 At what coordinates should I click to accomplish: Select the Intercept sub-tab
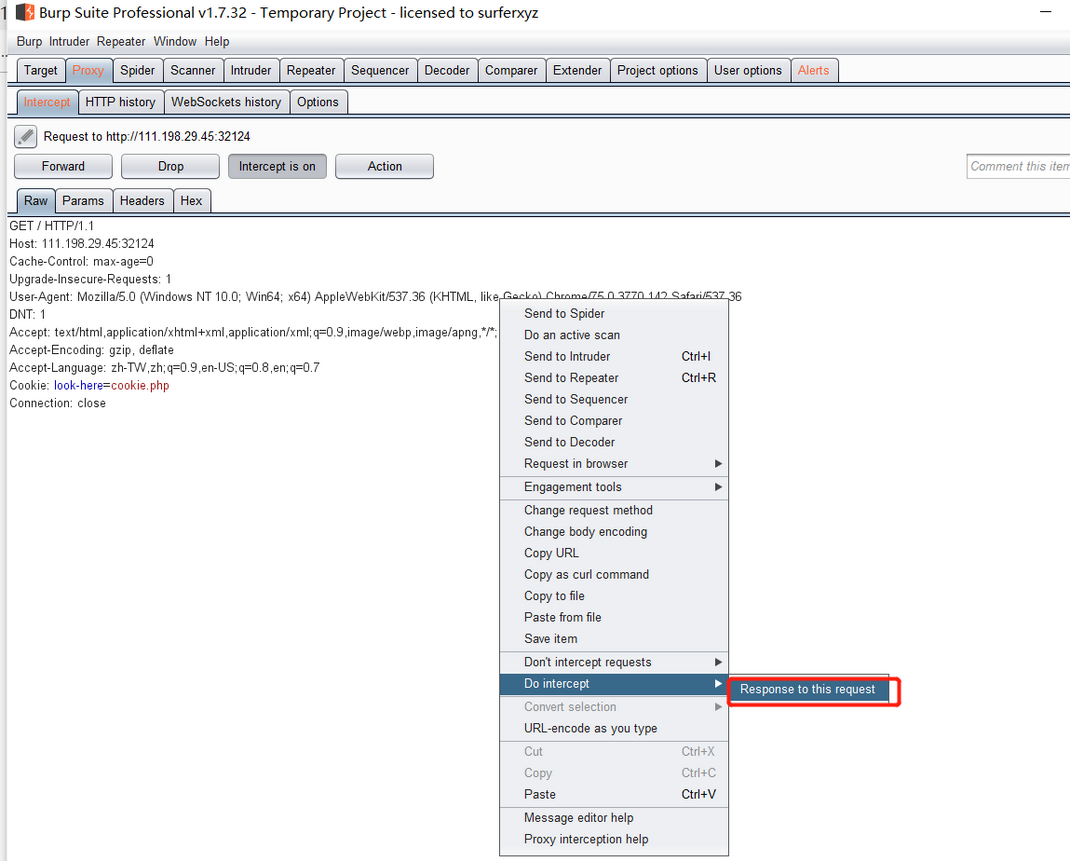tap(47, 102)
